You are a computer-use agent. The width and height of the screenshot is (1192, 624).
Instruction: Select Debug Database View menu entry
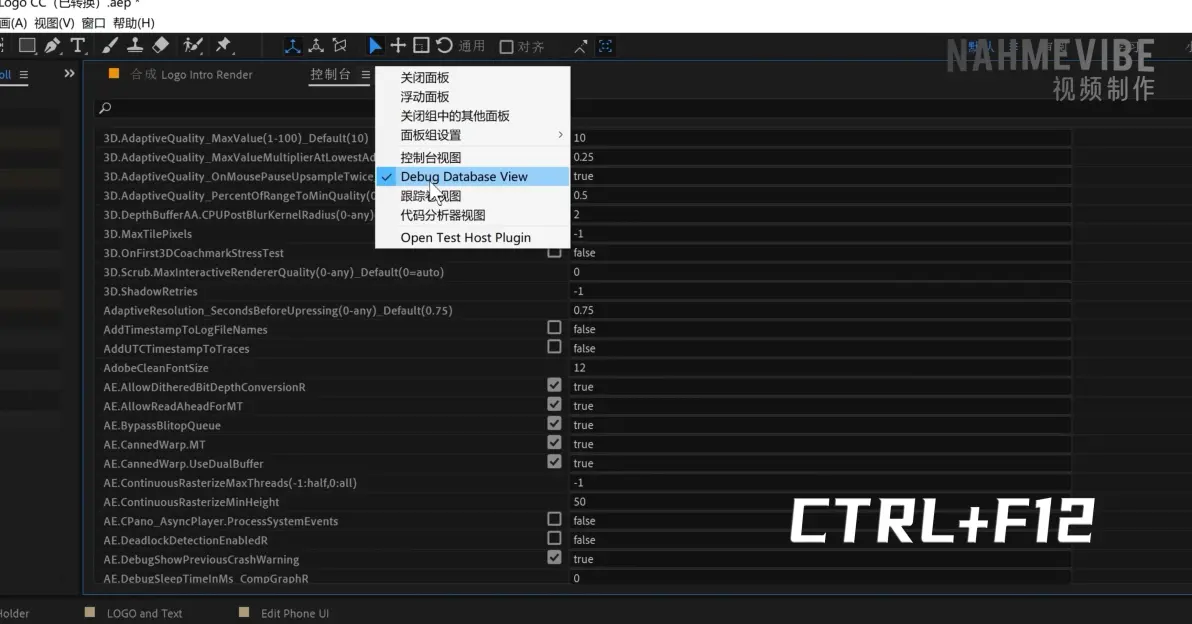tap(462, 176)
